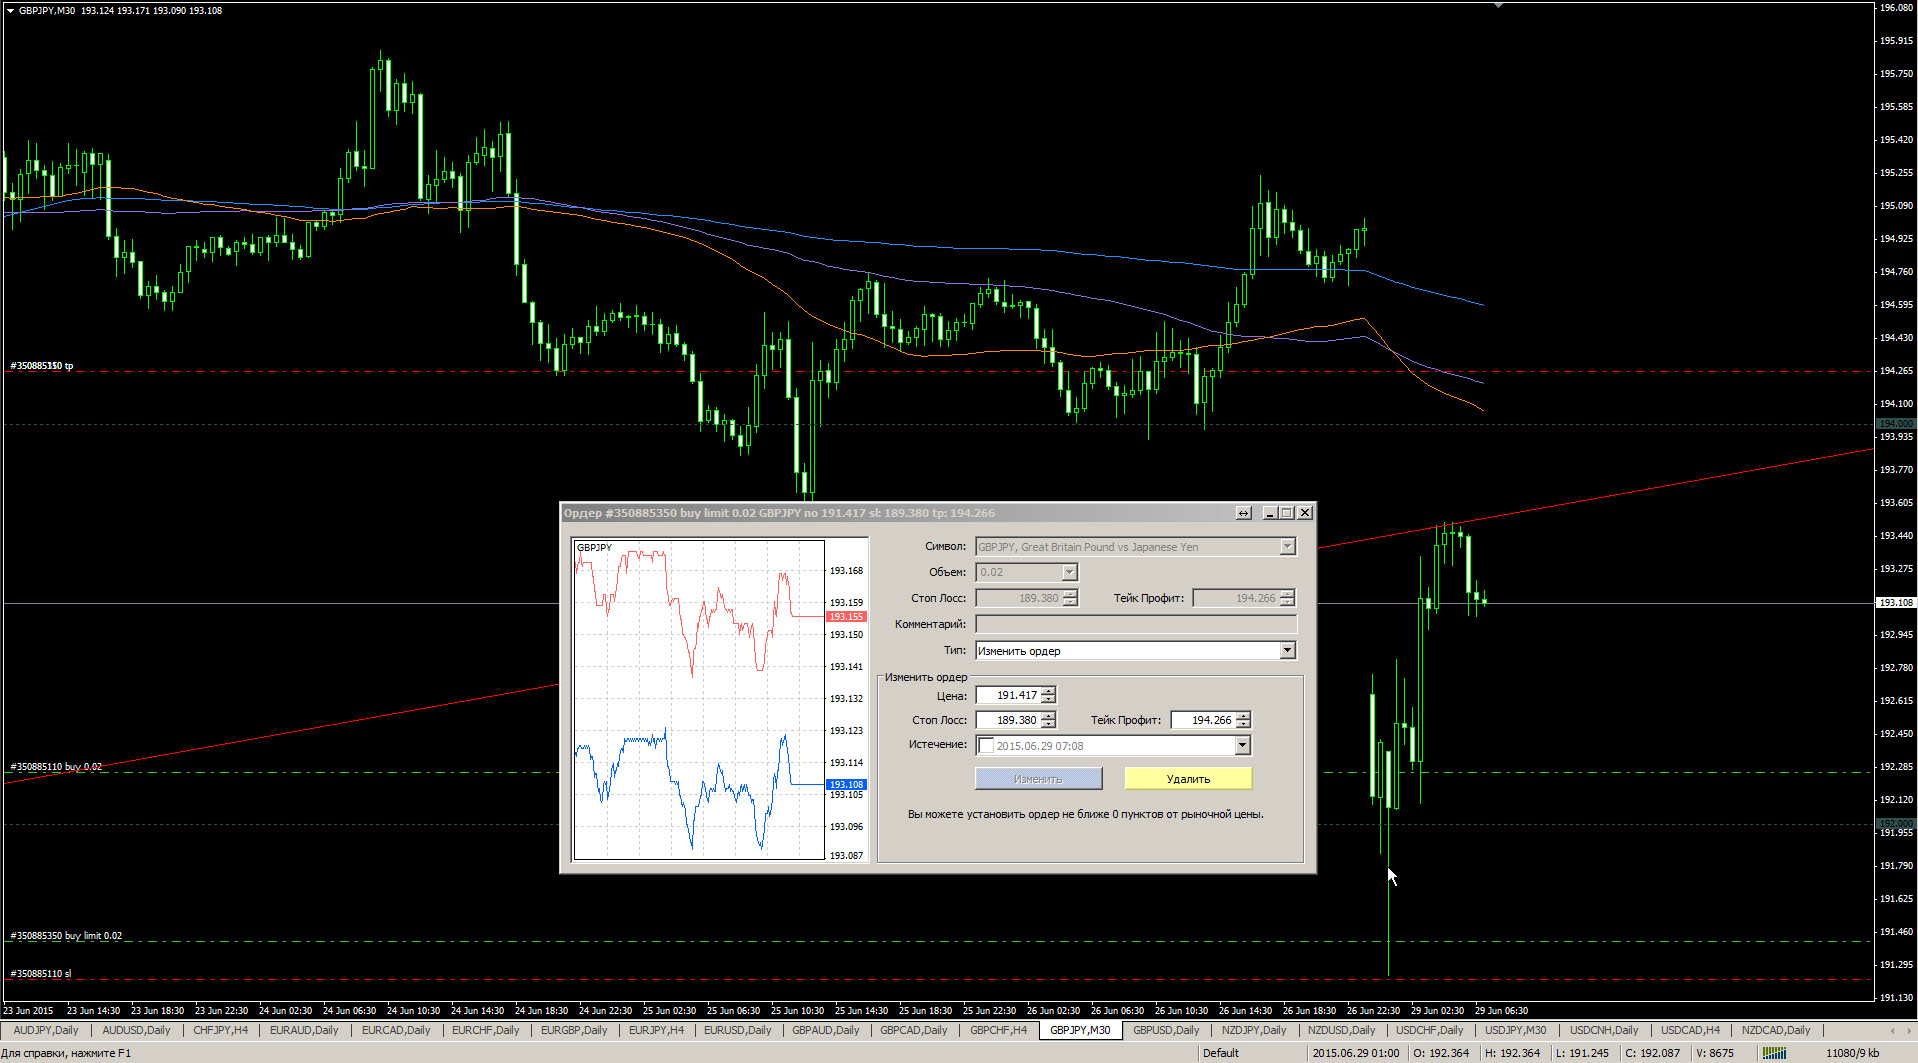This screenshot has height=1063, width=1918.
Task: Go to NZDCAD,Daily chart tab
Action: click(x=1776, y=1030)
